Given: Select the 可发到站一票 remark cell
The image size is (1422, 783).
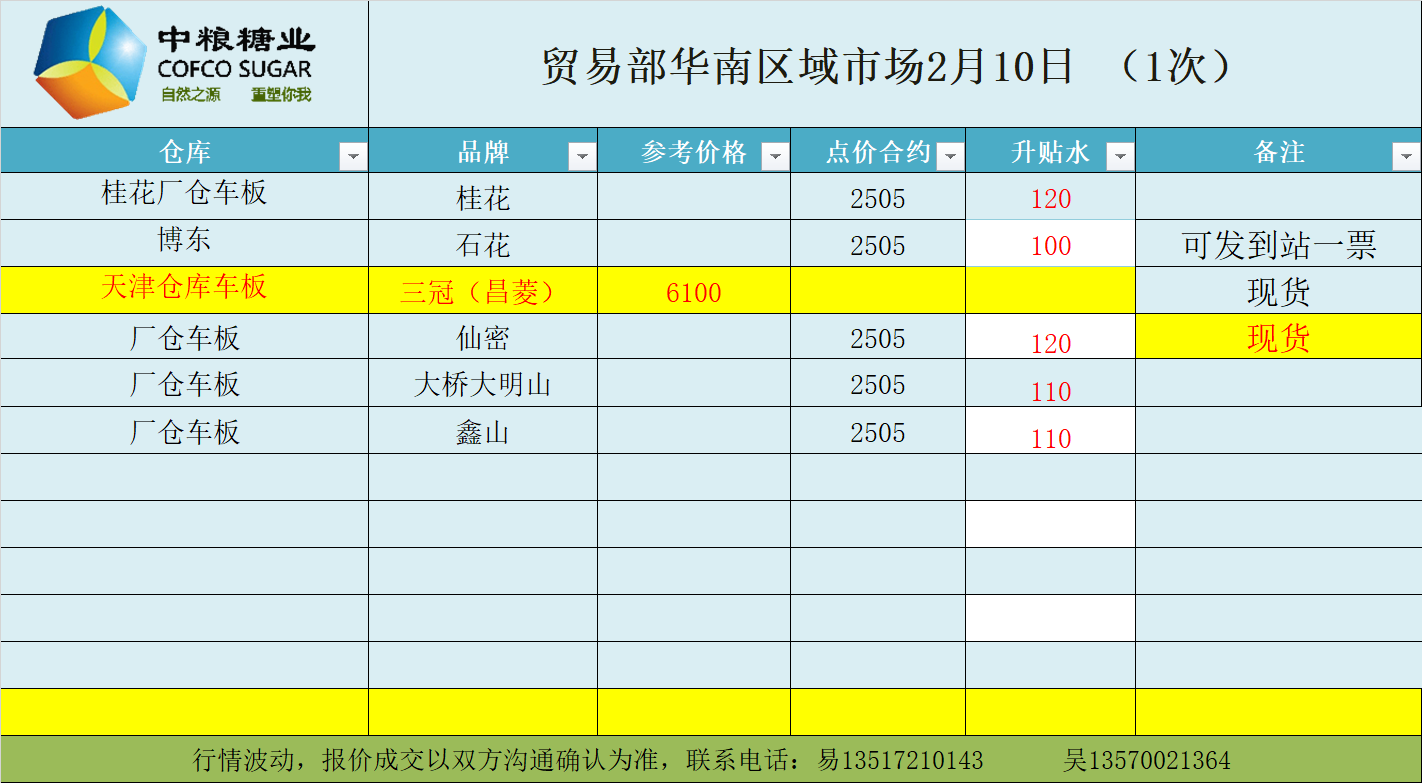Looking at the screenshot, I should coord(1278,245).
